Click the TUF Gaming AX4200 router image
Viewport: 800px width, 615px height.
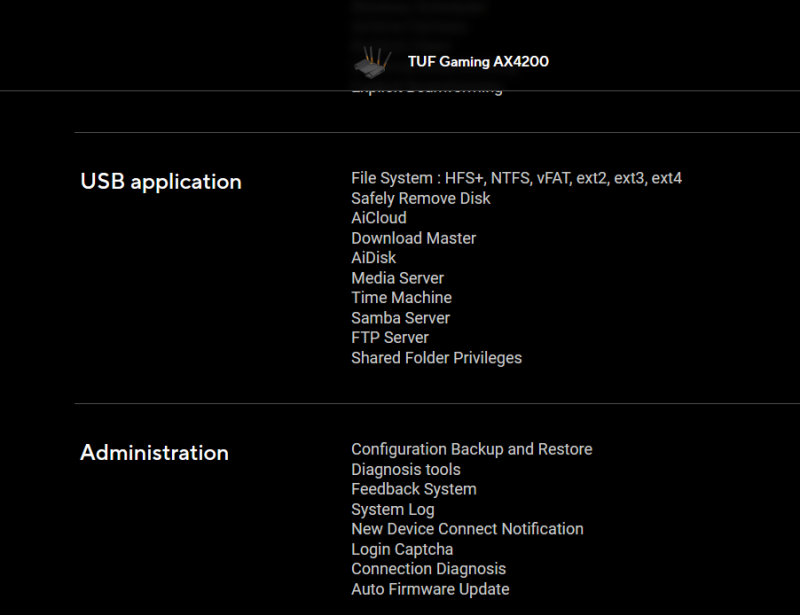pyautogui.click(x=373, y=62)
